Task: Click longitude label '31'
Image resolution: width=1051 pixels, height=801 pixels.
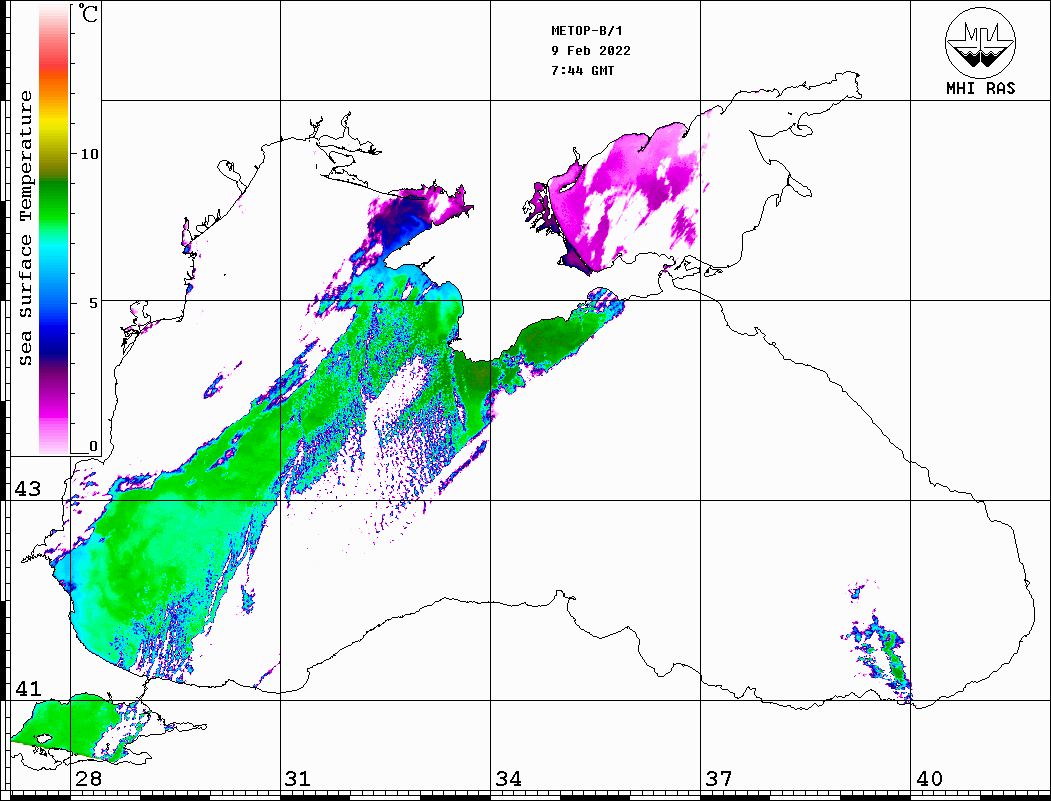Action: pos(298,779)
